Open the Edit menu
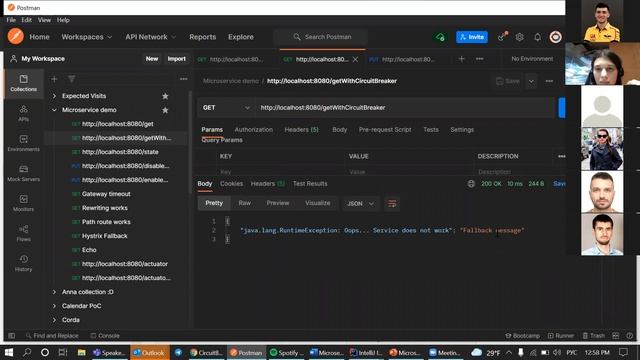The height and width of the screenshot is (360, 640). point(27,20)
